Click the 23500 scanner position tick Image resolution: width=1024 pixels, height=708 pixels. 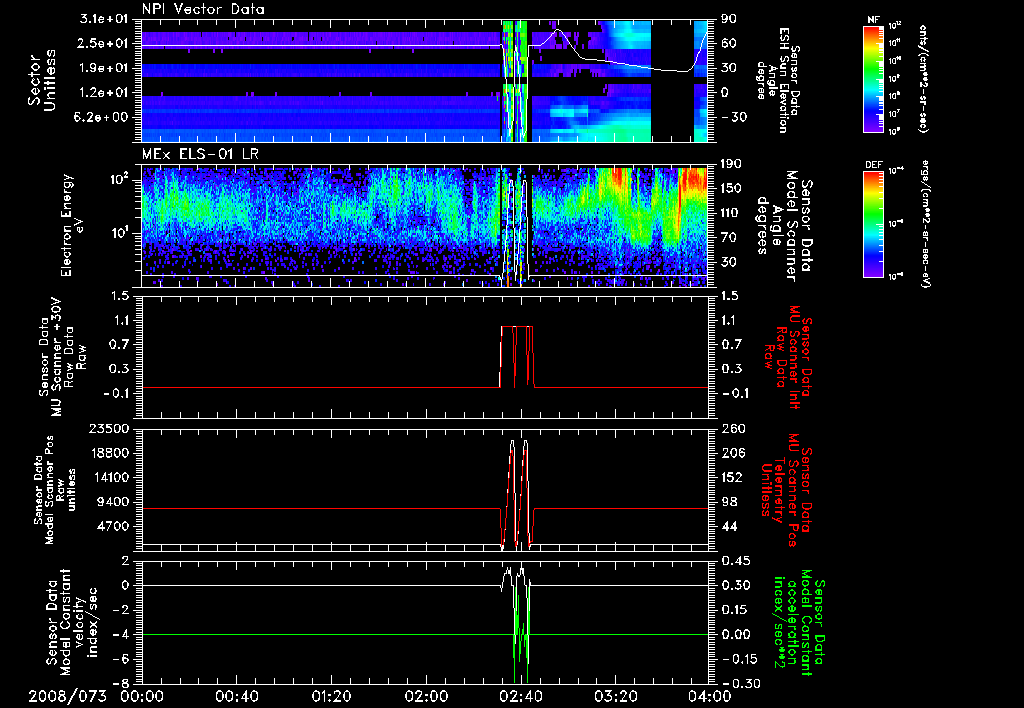pos(109,428)
